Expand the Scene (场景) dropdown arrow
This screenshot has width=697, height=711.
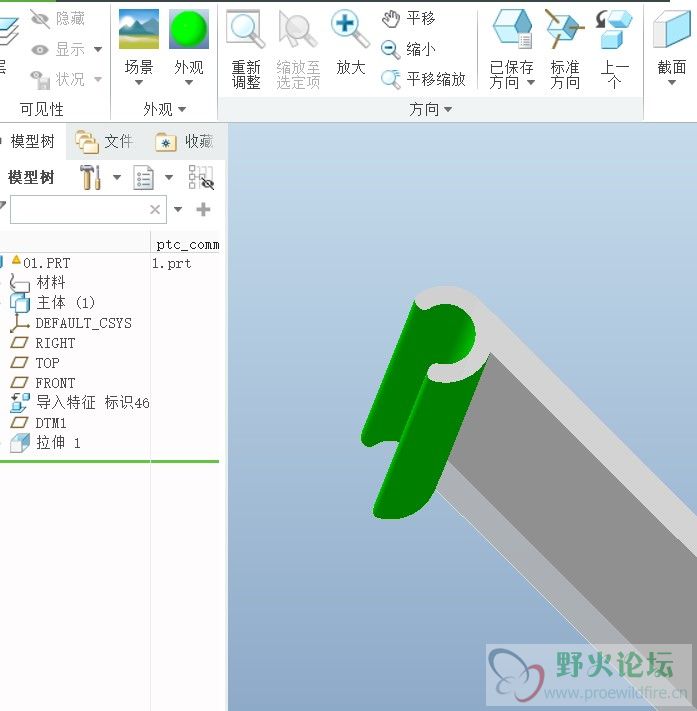139,83
